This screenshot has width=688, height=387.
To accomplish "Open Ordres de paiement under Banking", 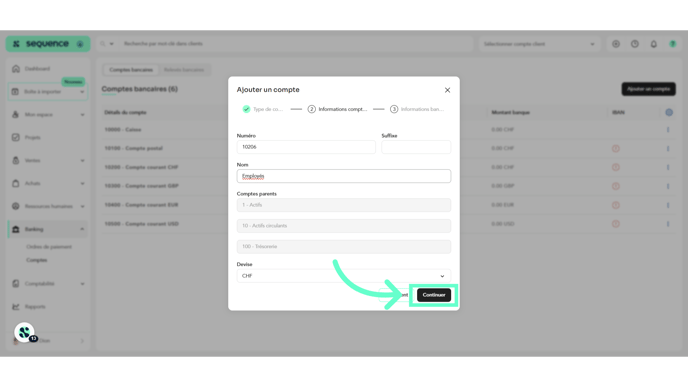I will click(x=49, y=247).
